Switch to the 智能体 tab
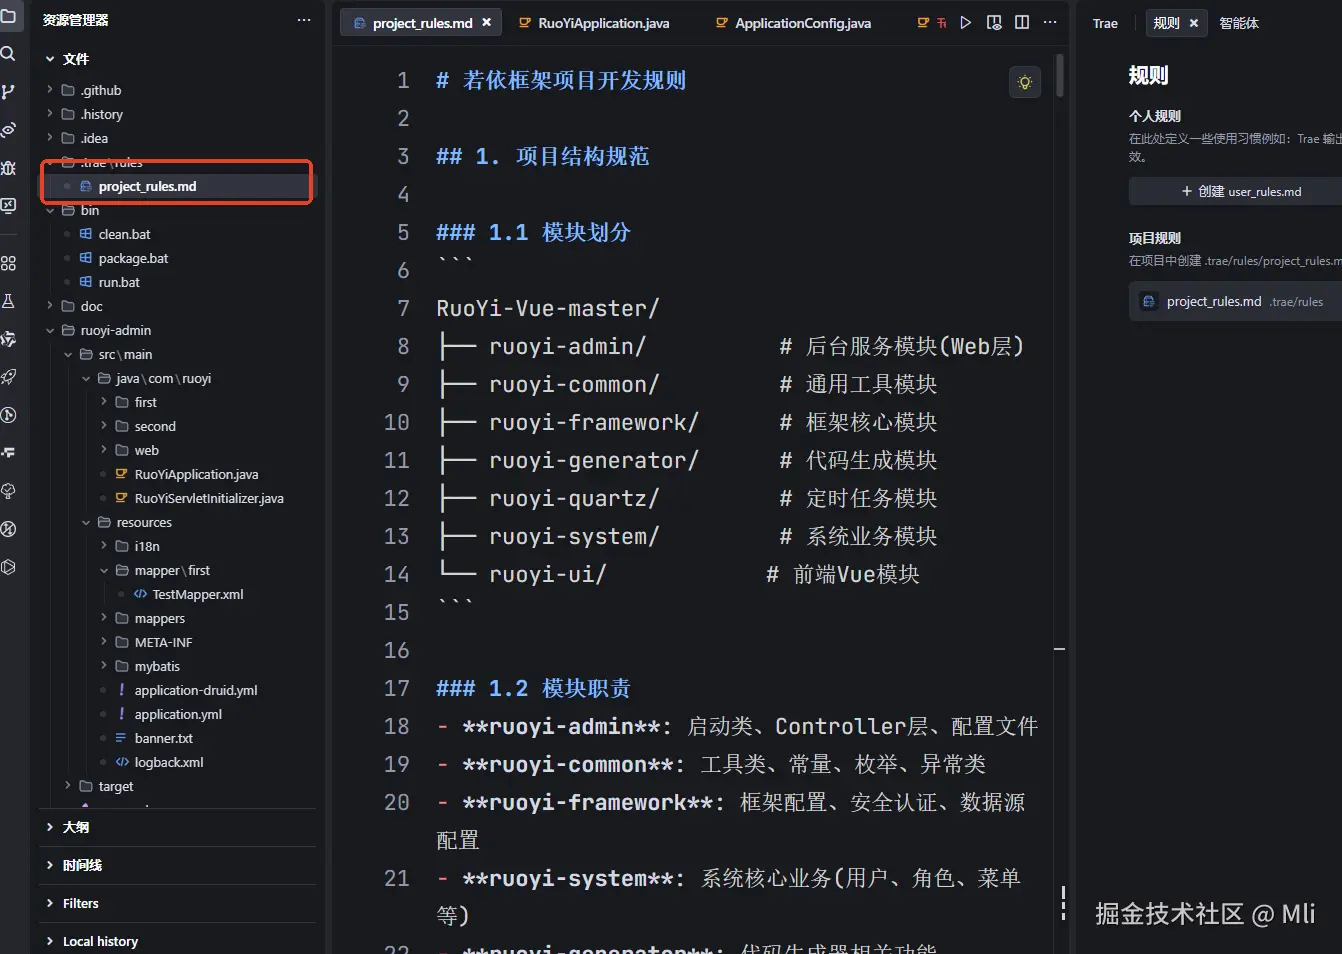Image resolution: width=1342 pixels, height=954 pixels. (1239, 23)
